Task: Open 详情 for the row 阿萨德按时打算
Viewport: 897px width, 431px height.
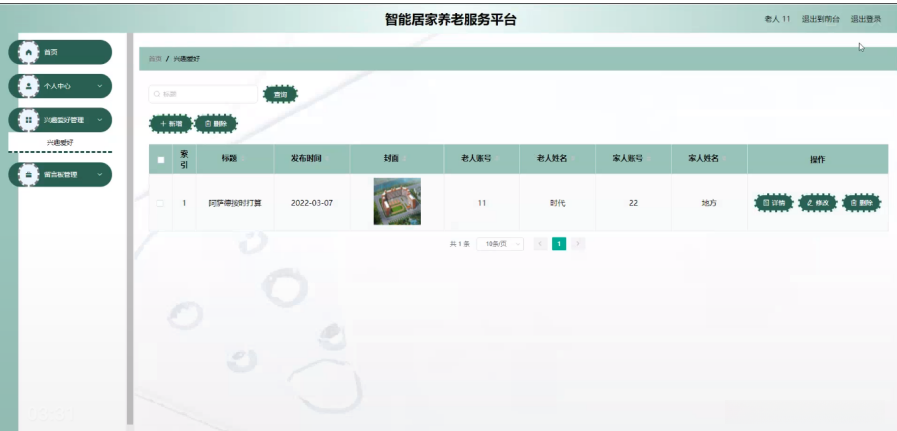Action: 773,203
